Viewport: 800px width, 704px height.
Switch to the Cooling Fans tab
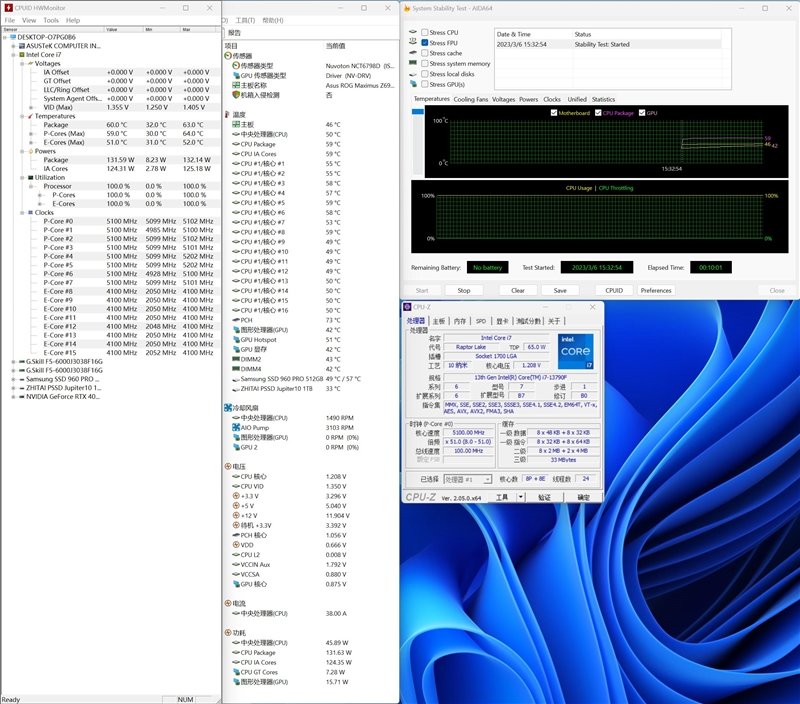(471, 99)
